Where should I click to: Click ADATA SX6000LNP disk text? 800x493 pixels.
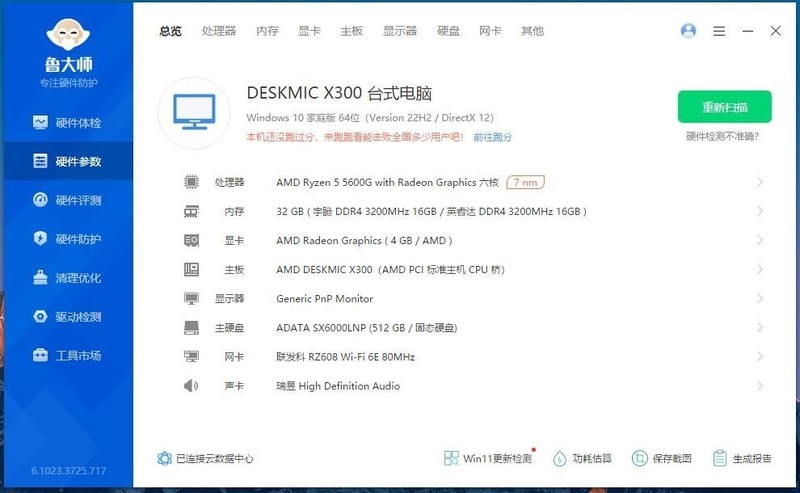366,328
